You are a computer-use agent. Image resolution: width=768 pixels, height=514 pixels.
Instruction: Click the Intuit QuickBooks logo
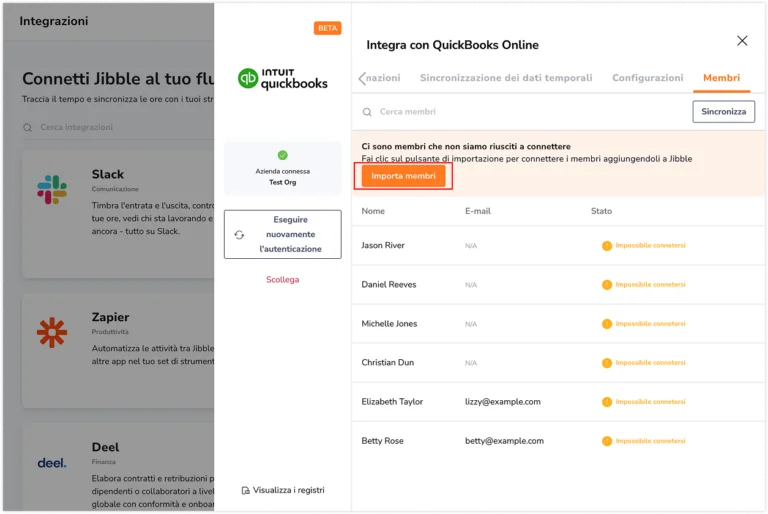coord(283,79)
